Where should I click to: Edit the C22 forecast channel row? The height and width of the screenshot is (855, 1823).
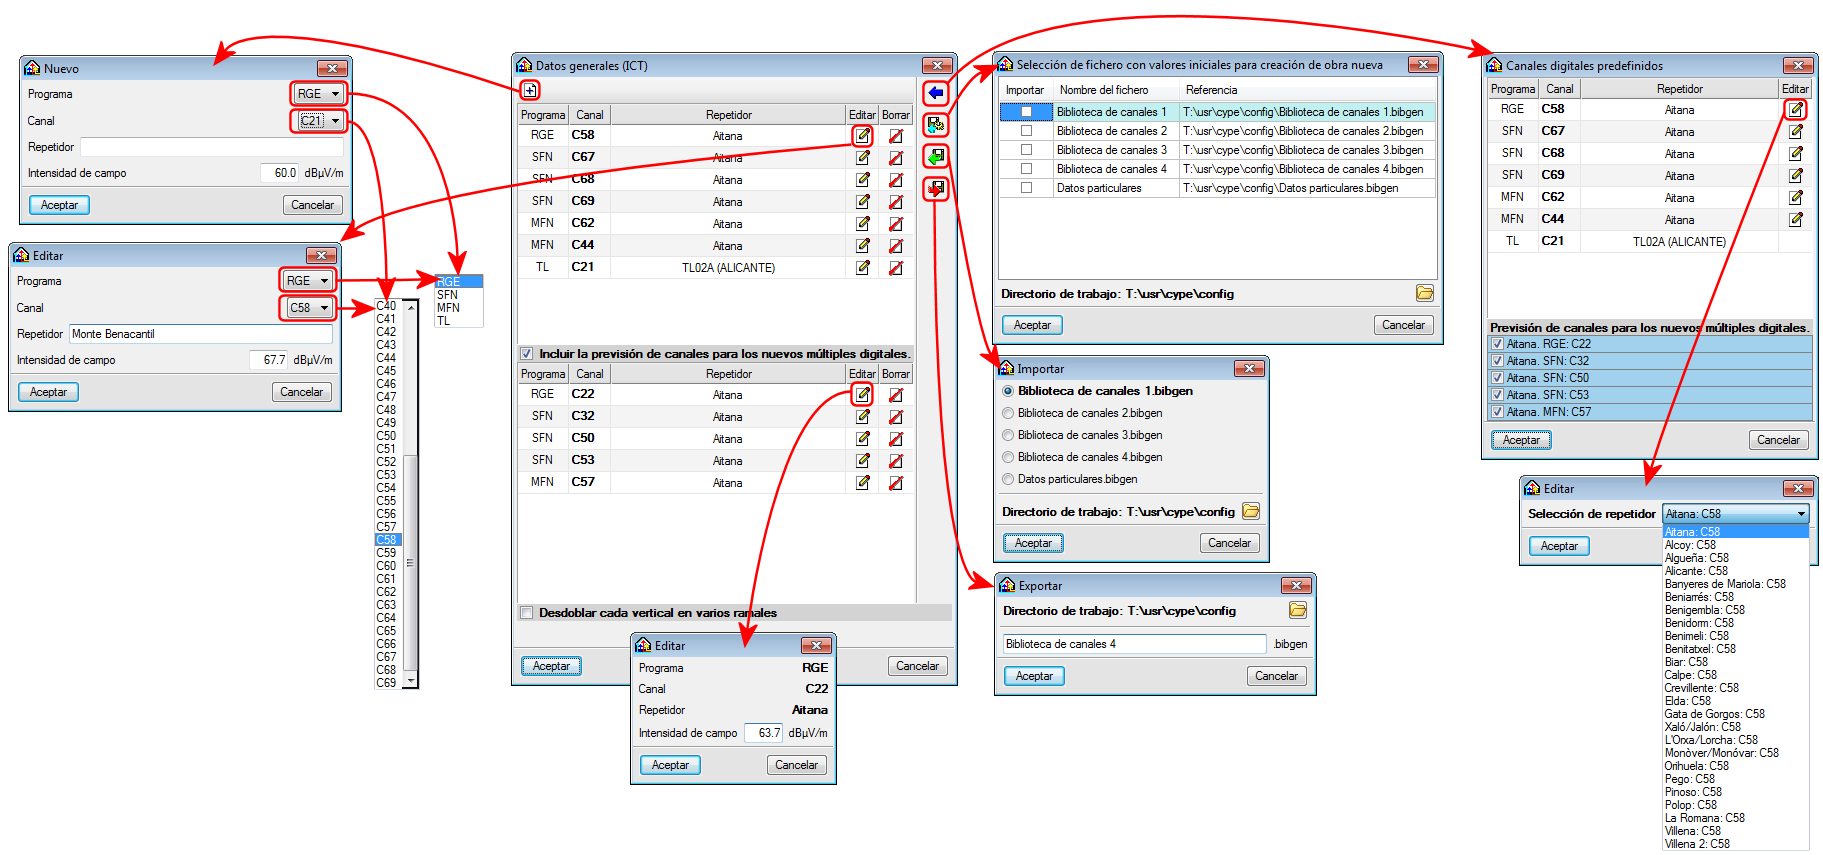(862, 394)
